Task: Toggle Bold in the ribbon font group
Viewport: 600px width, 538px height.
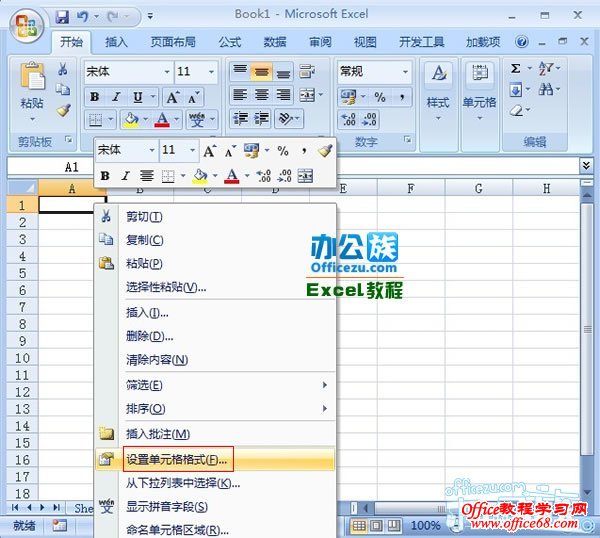Action: (95, 97)
